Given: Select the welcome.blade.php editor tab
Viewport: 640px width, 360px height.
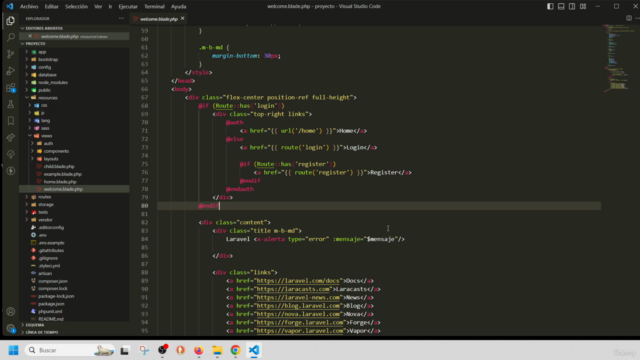Looking at the screenshot, I should (159, 19).
